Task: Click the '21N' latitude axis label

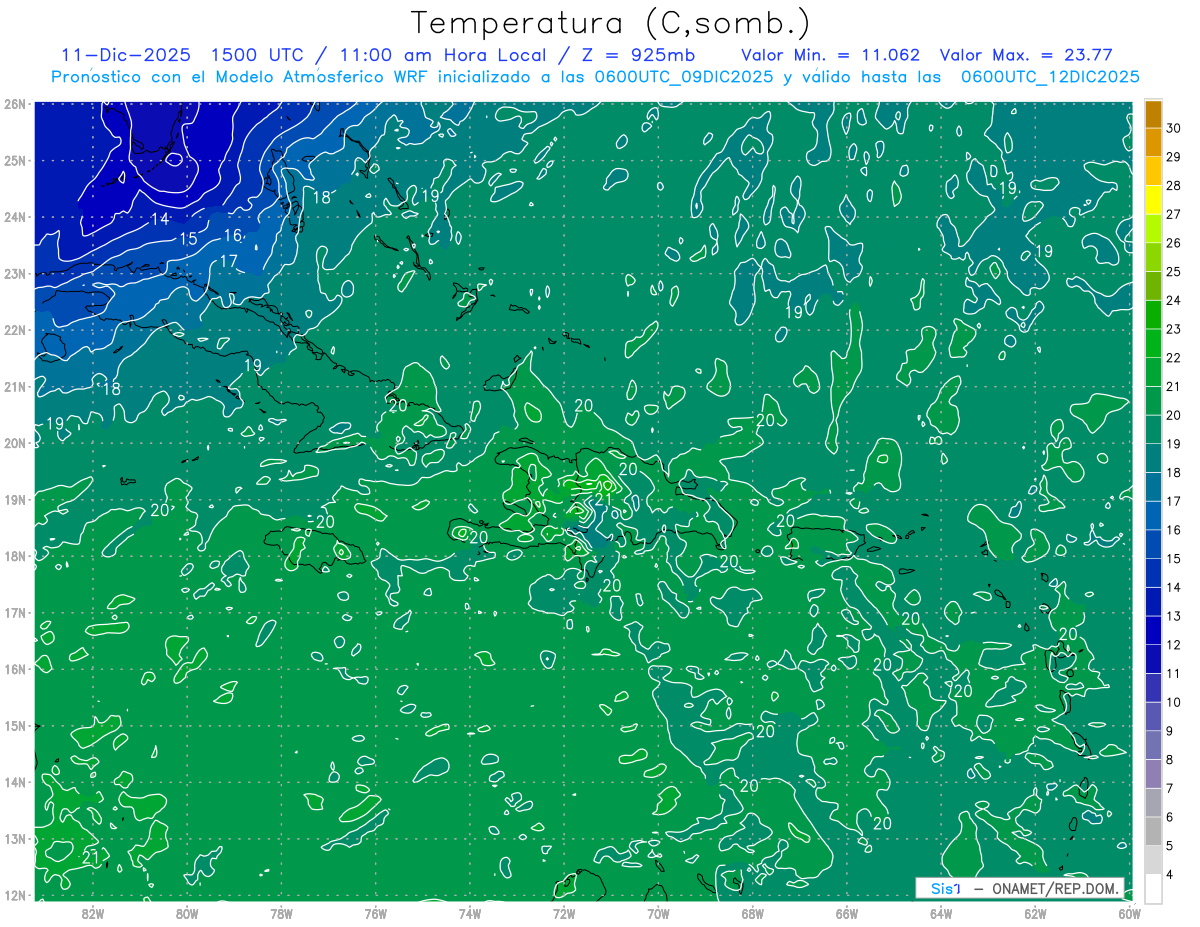Action: pos(14,386)
